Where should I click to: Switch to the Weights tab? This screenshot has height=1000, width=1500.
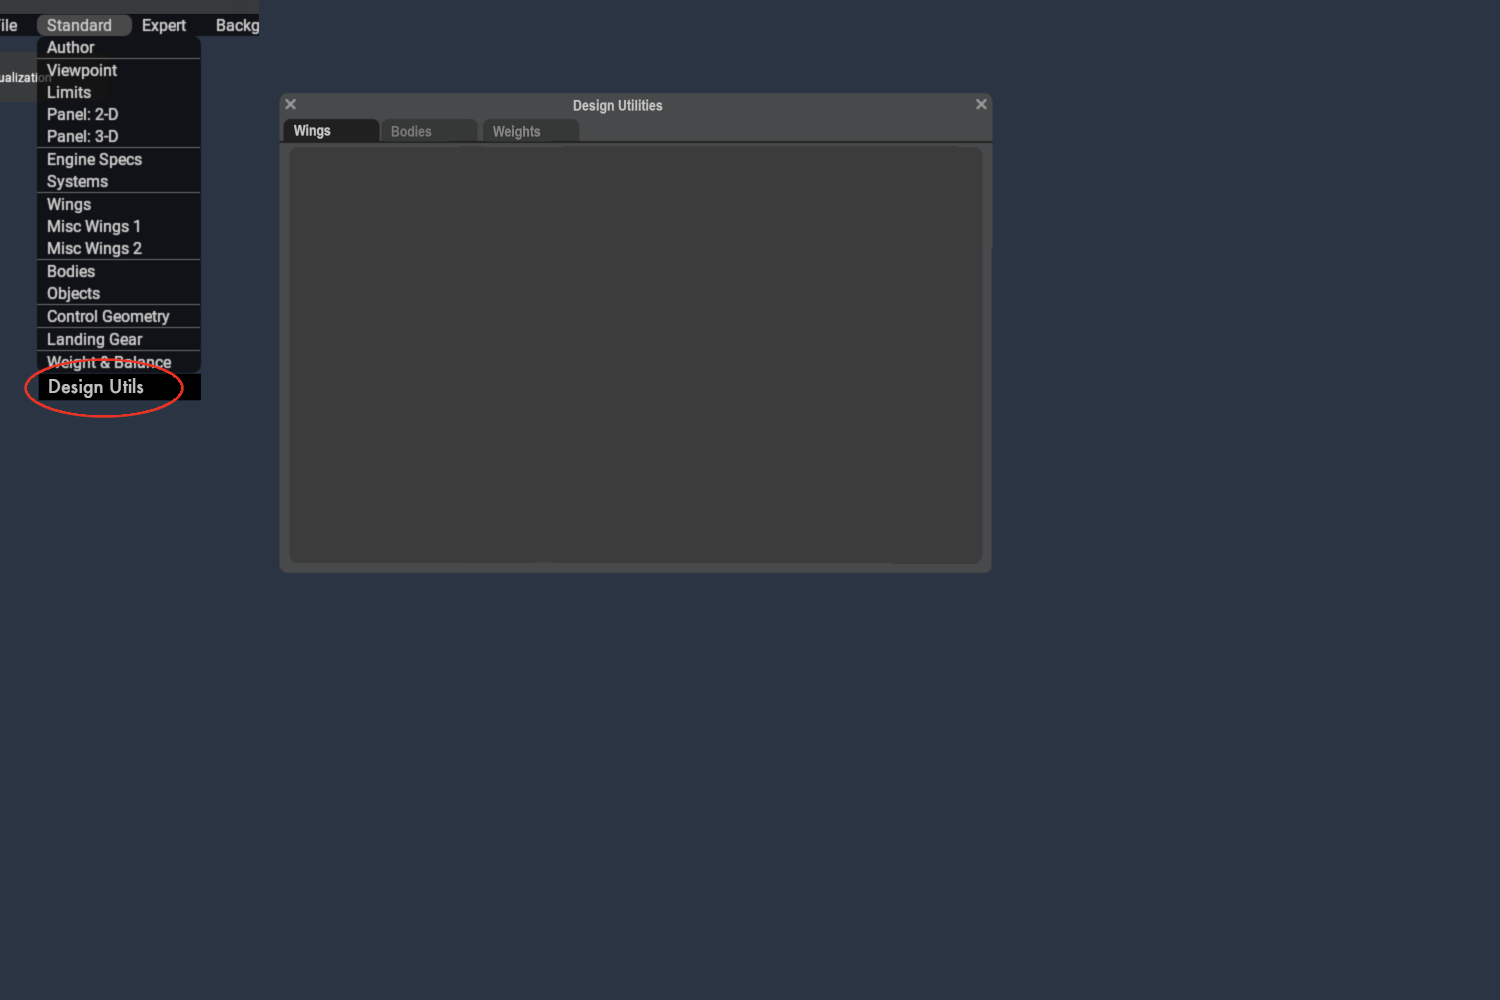[x=517, y=132]
